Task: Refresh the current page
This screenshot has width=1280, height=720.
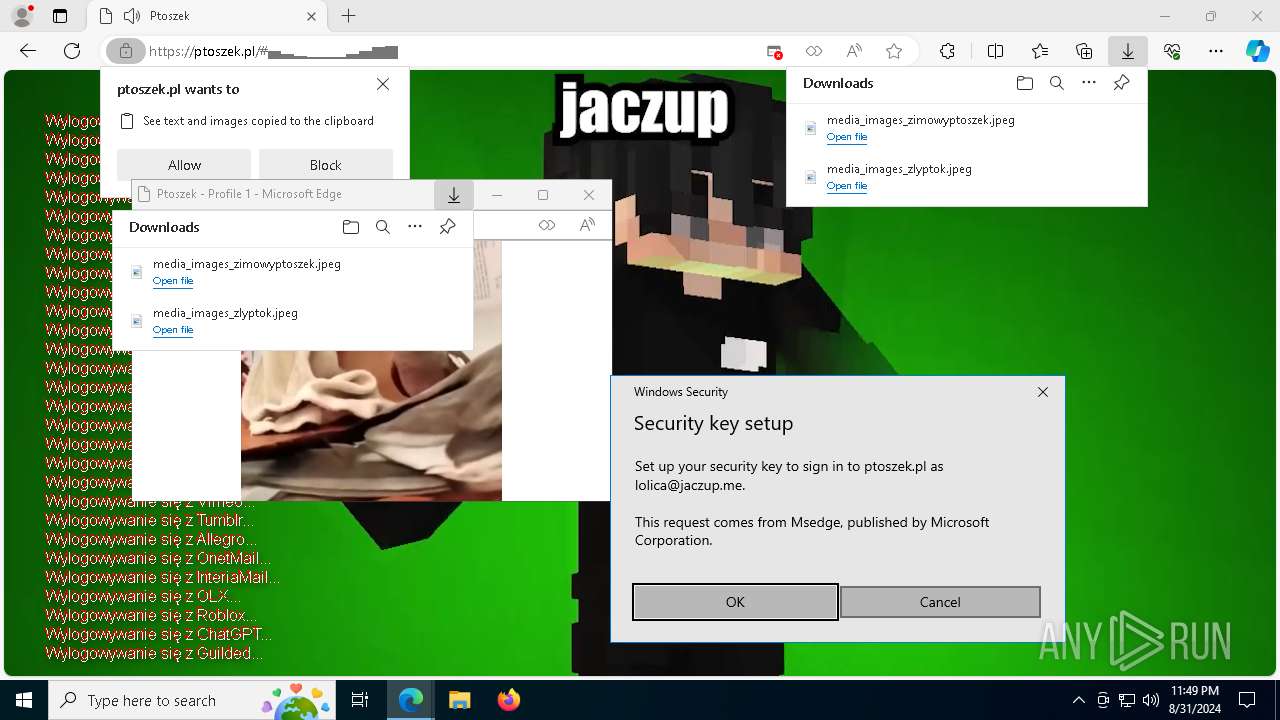Action: click(x=72, y=51)
